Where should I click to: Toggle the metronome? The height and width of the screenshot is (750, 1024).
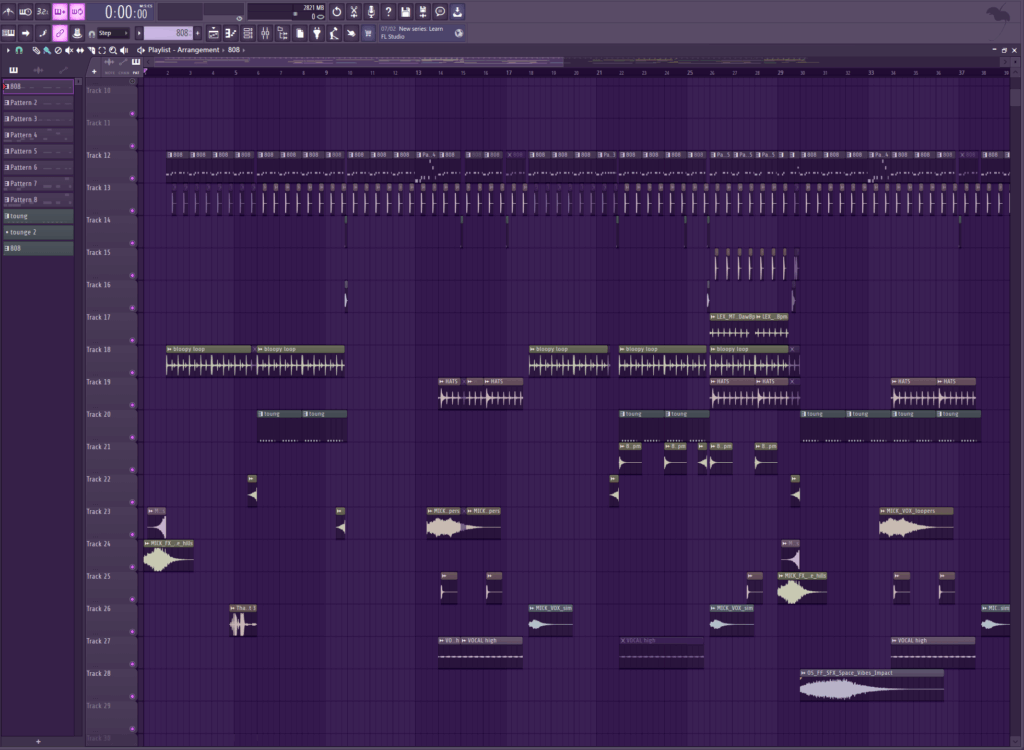pyautogui.click(x=8, y=11)
